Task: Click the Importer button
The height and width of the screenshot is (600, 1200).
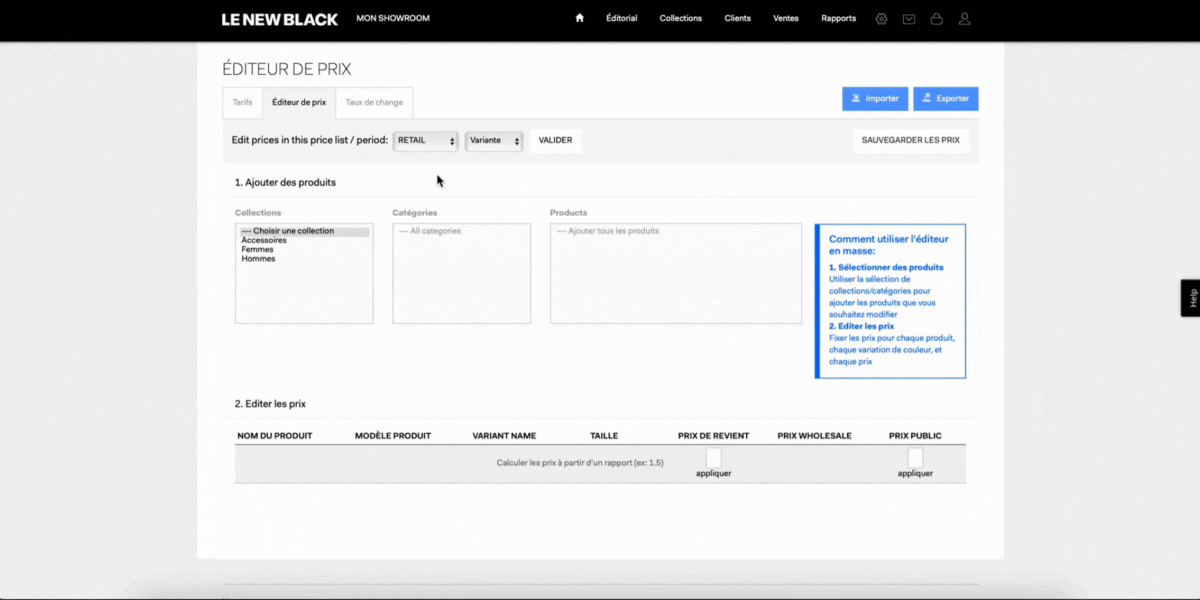Action: (875, 98)
